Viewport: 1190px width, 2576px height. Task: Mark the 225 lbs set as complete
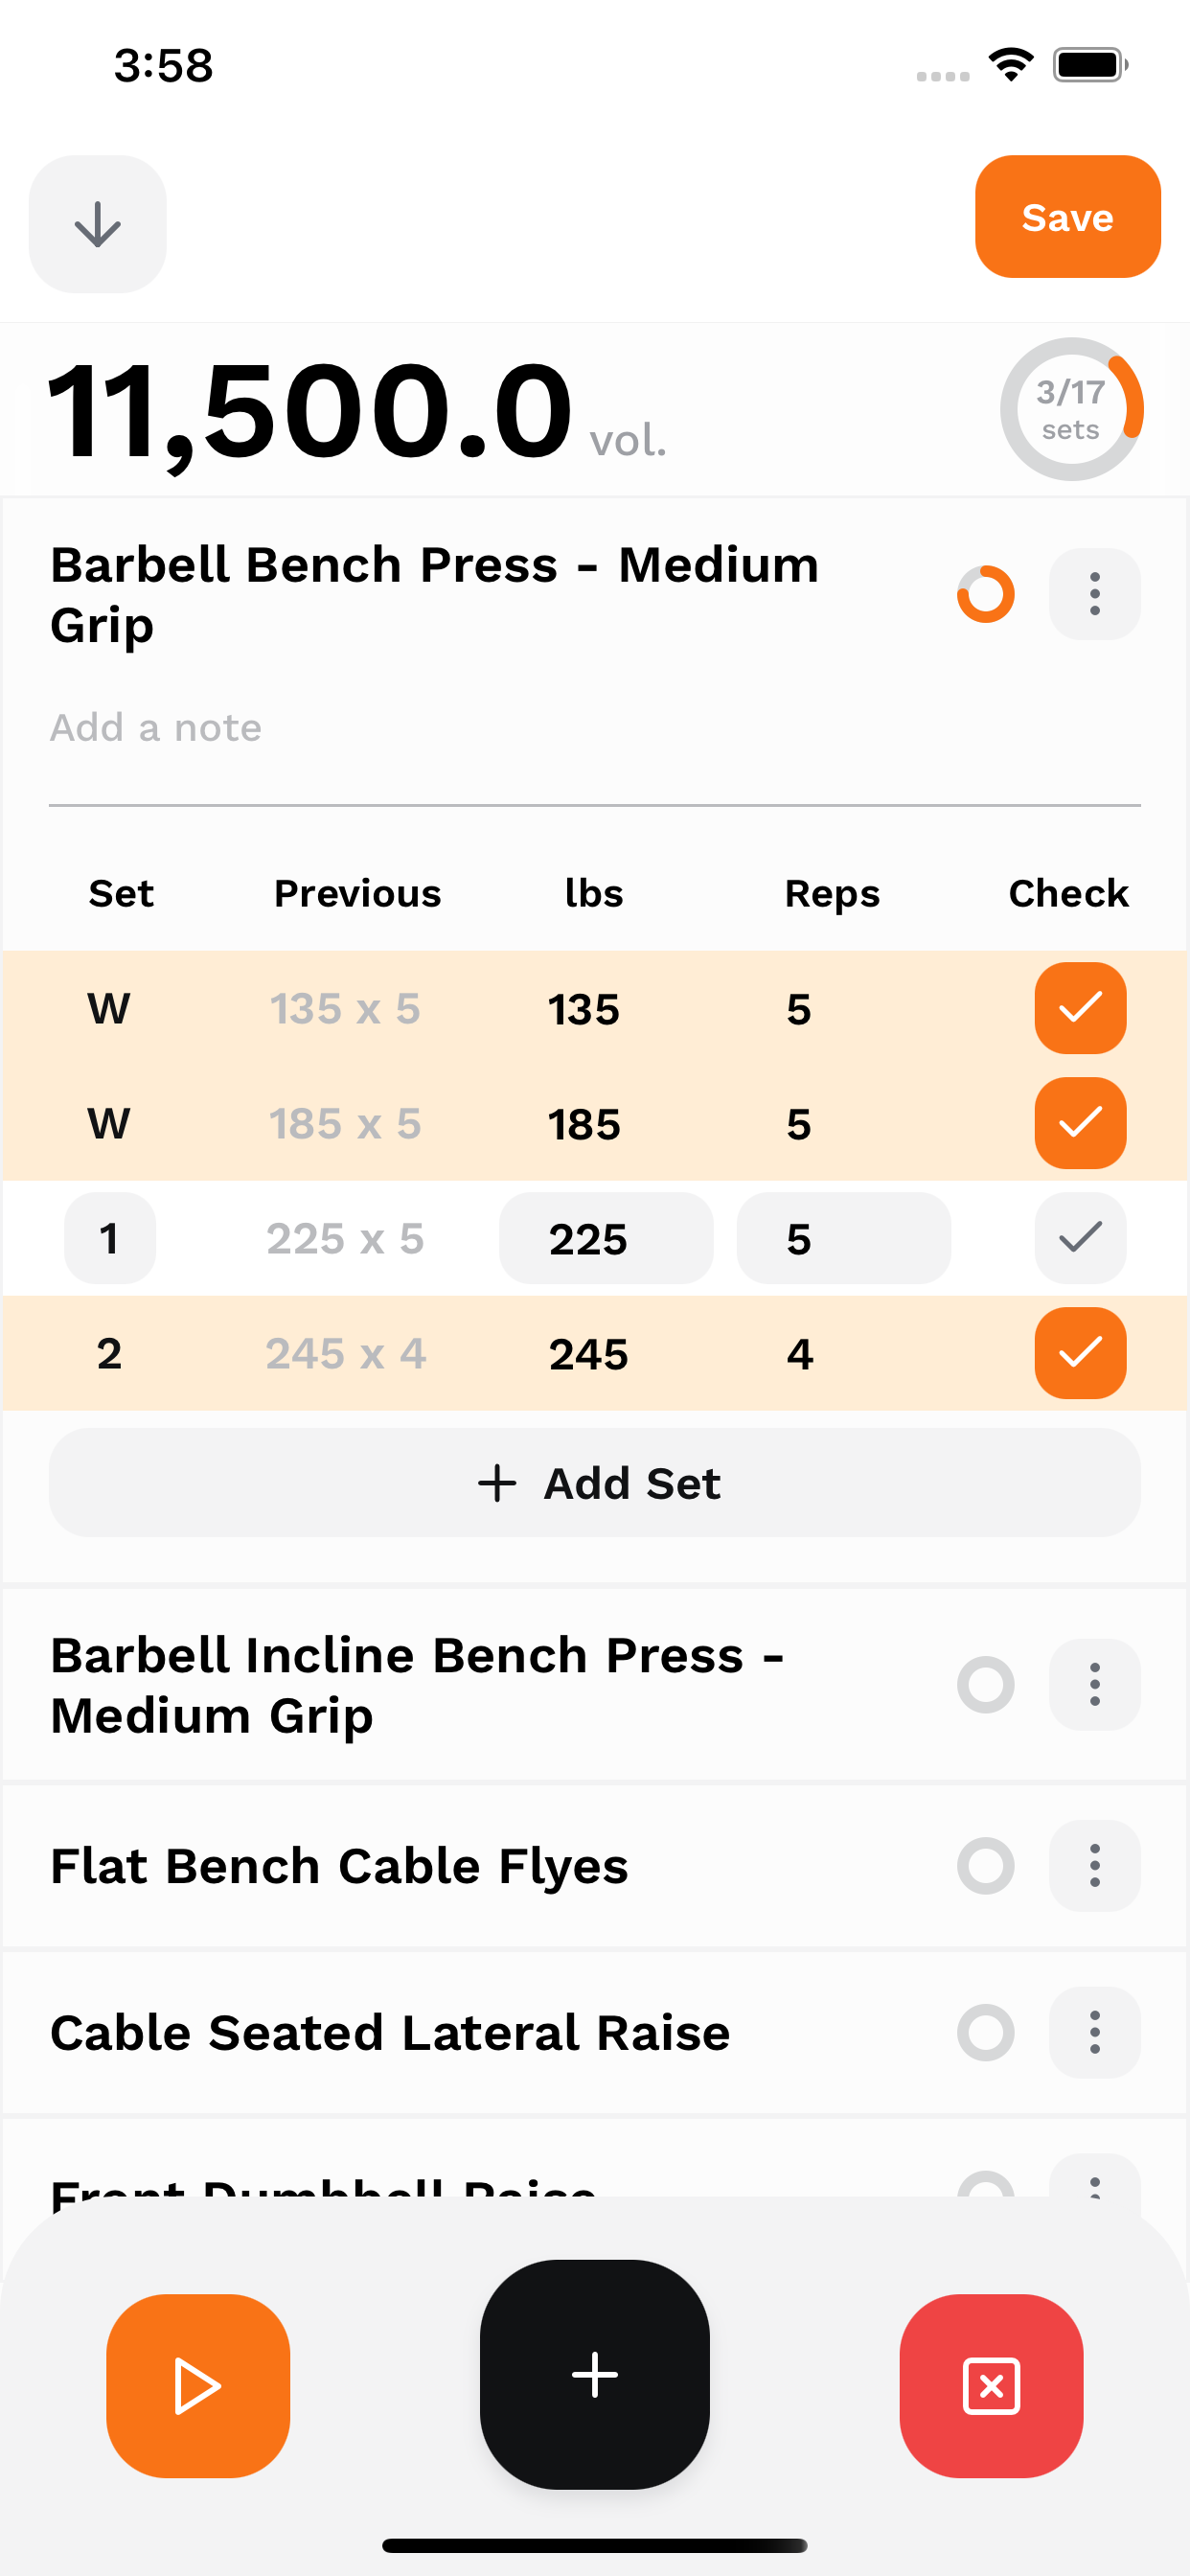tap(1080, 1238)
